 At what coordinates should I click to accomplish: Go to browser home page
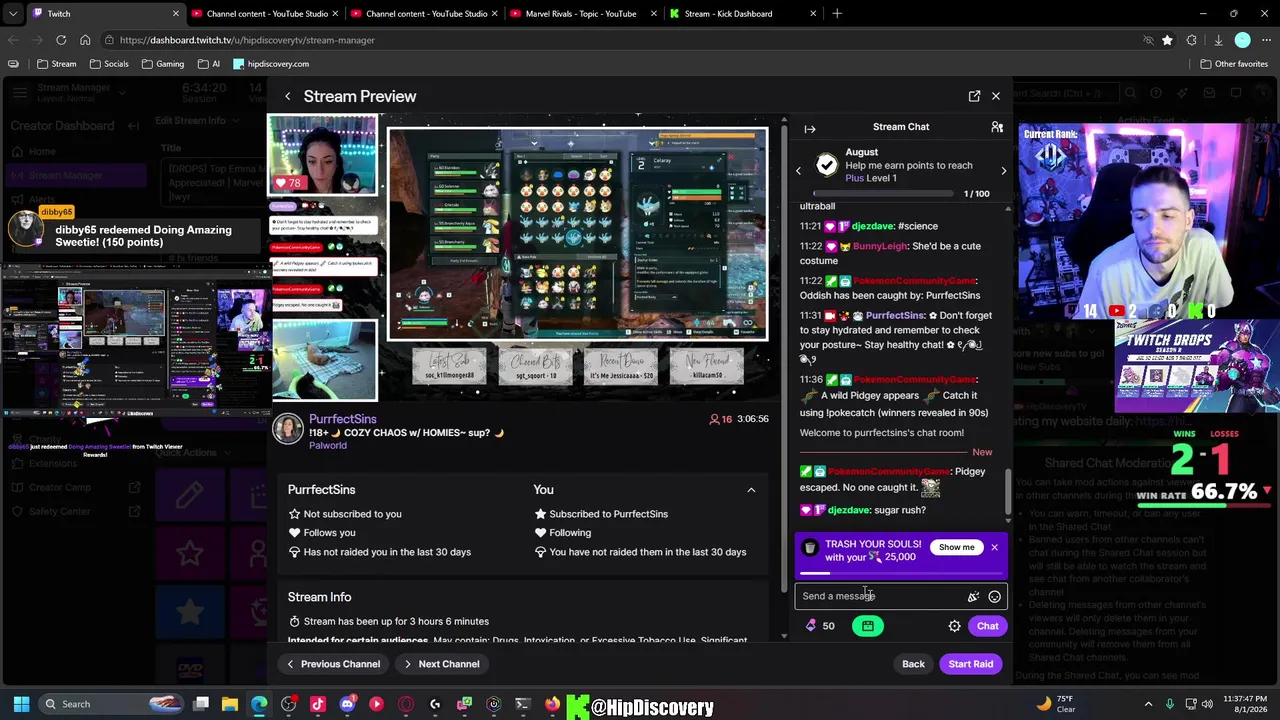pyautogui.click(x=85, y=40)
